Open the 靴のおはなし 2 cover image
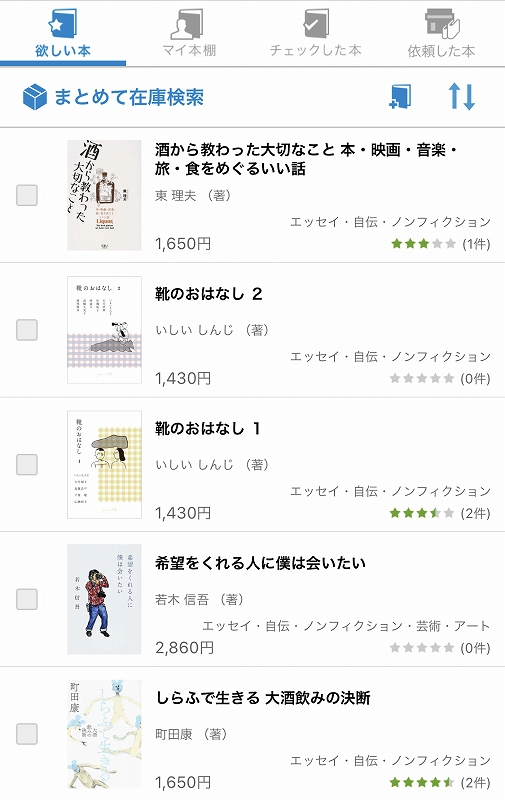This screenshot has width=505, height=800. pyautogui.click(x=104, y=330)
